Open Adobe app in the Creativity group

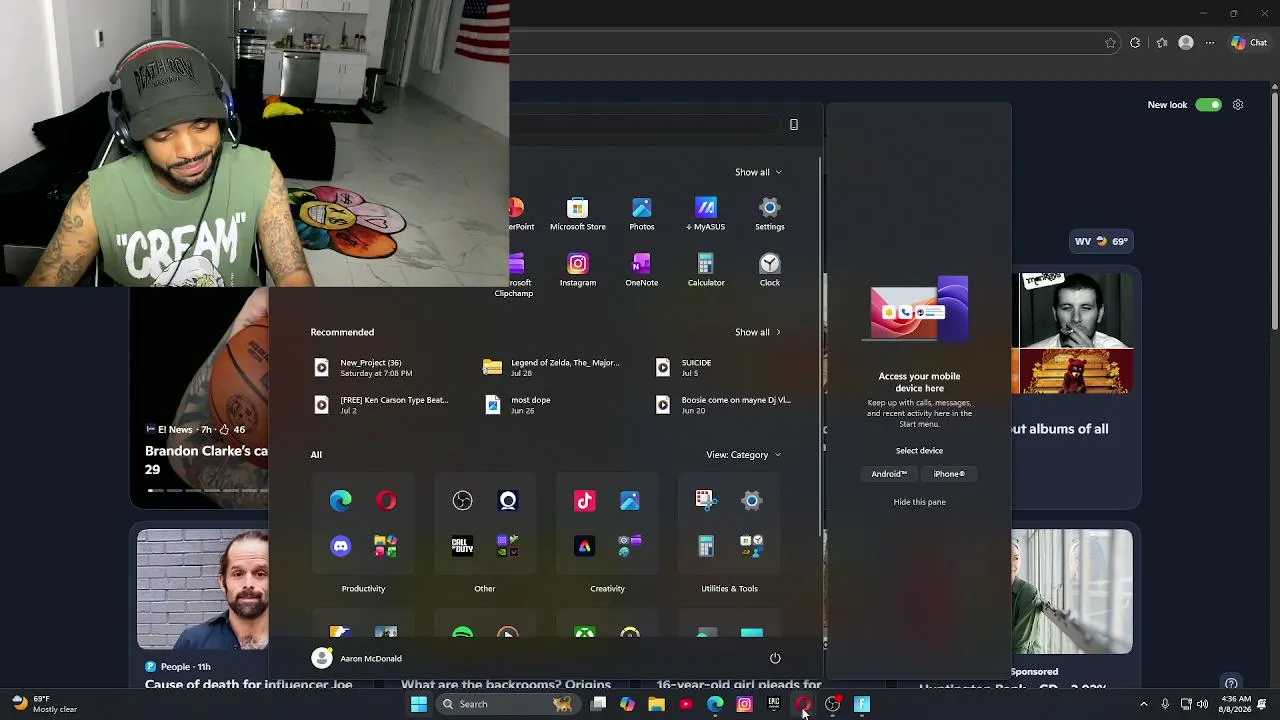584,545
